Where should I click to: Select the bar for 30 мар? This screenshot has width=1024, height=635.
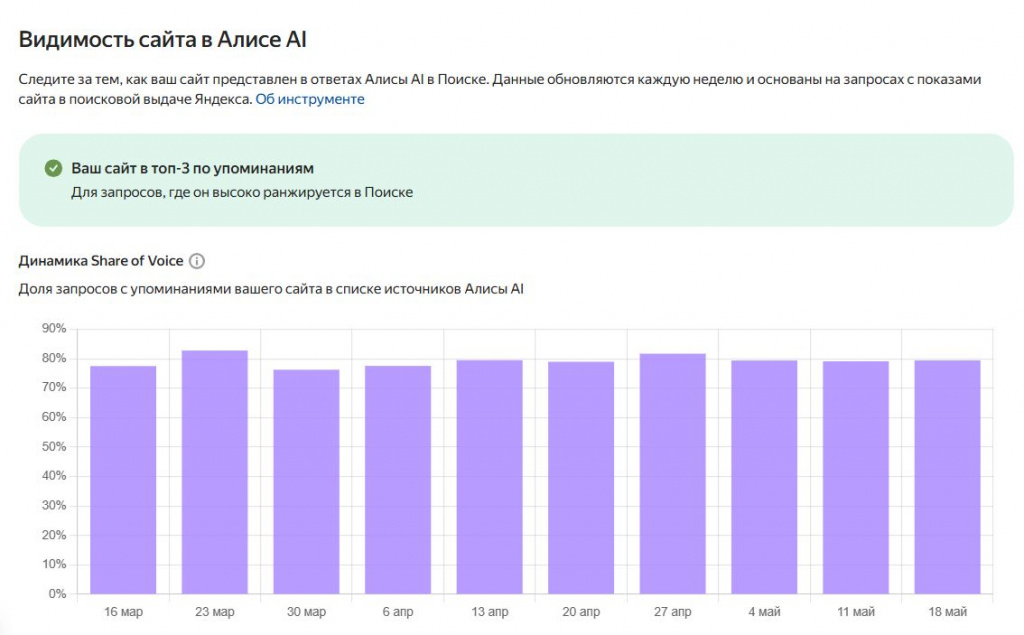pos(306,481)
